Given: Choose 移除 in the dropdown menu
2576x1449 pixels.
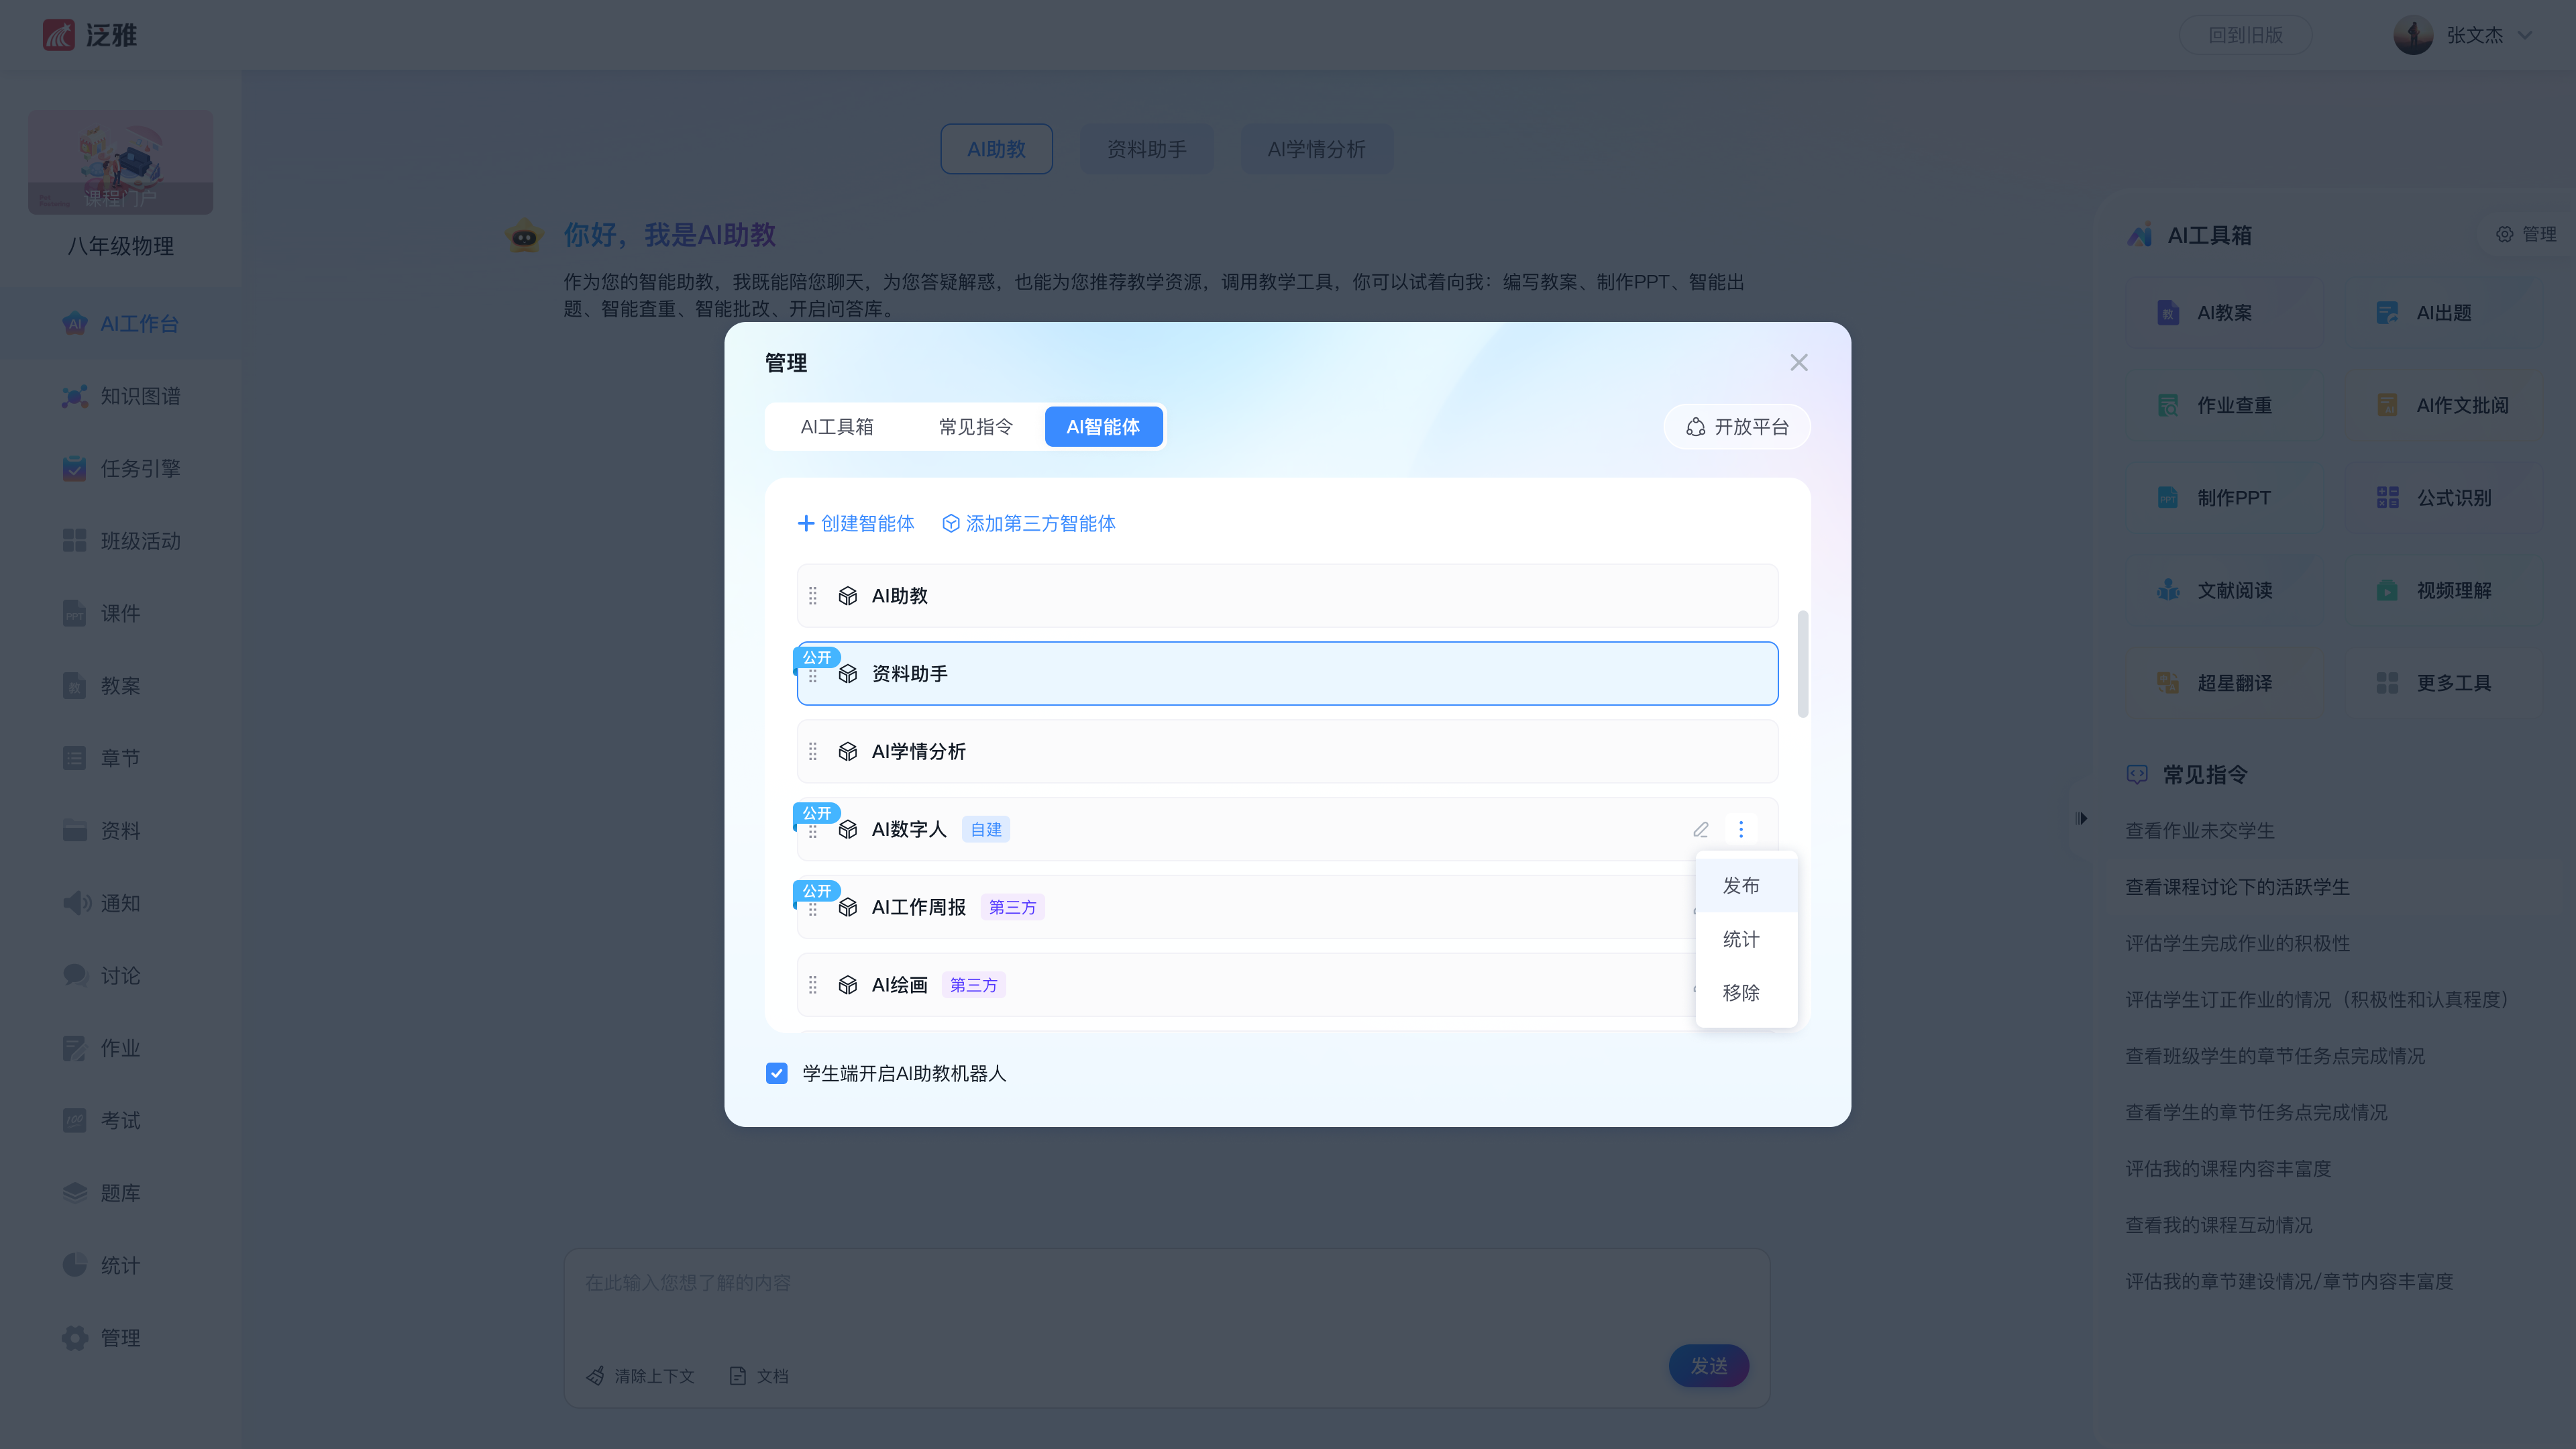Looking at the screenshot, I should click(1741, 993).
